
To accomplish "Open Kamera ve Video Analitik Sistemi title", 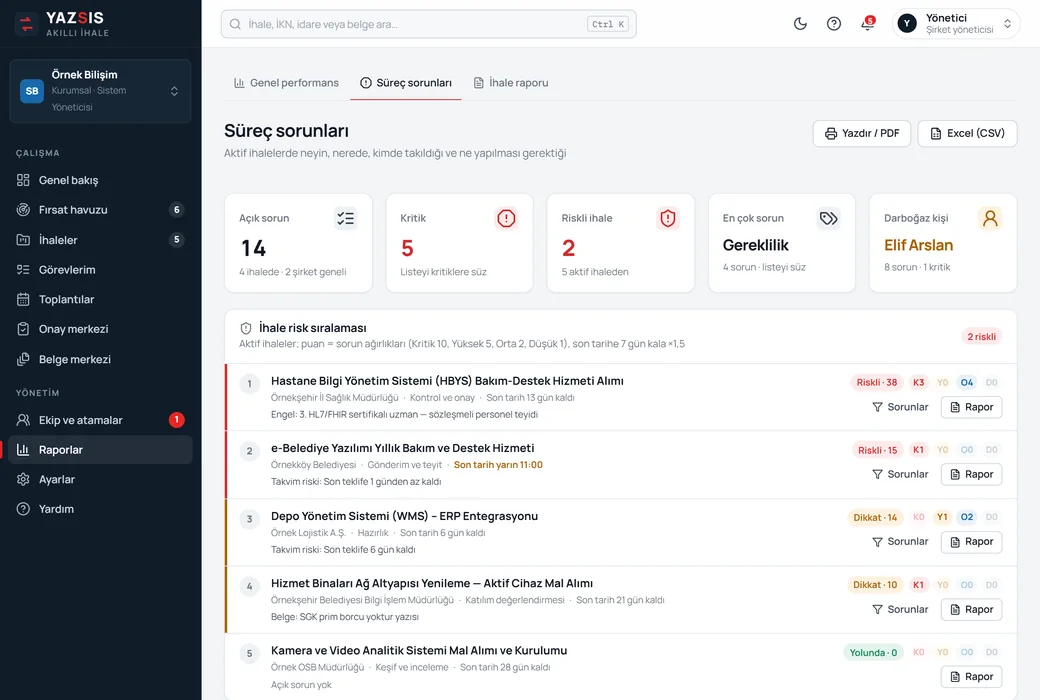I will [x=419, y=650].
